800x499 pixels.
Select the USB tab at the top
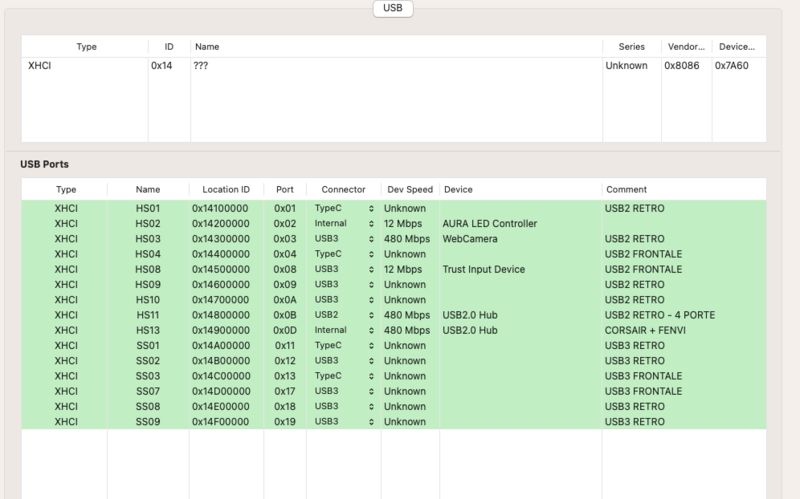tap(393, 8)
